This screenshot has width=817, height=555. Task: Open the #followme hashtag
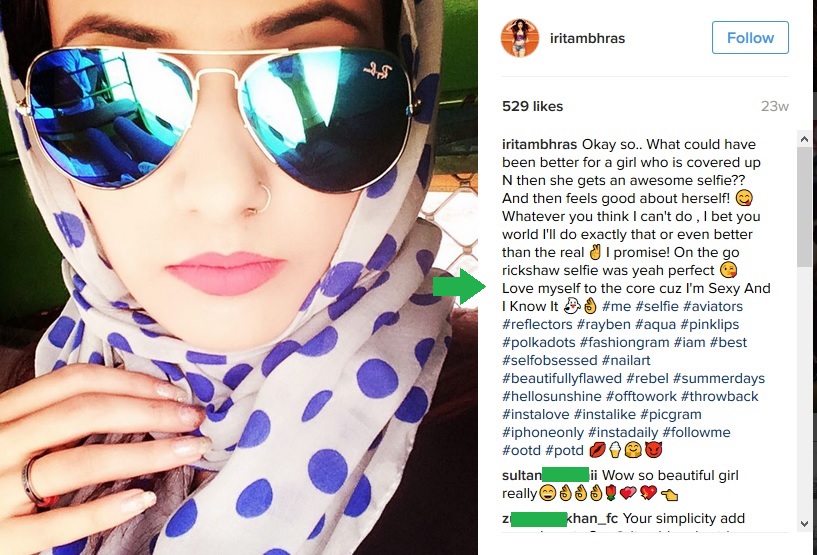tap(696, 433)
